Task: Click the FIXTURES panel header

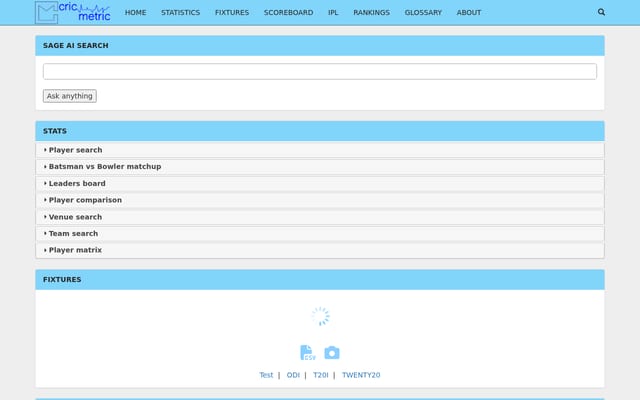Action: pyautogui.click(x=320, y=280)
